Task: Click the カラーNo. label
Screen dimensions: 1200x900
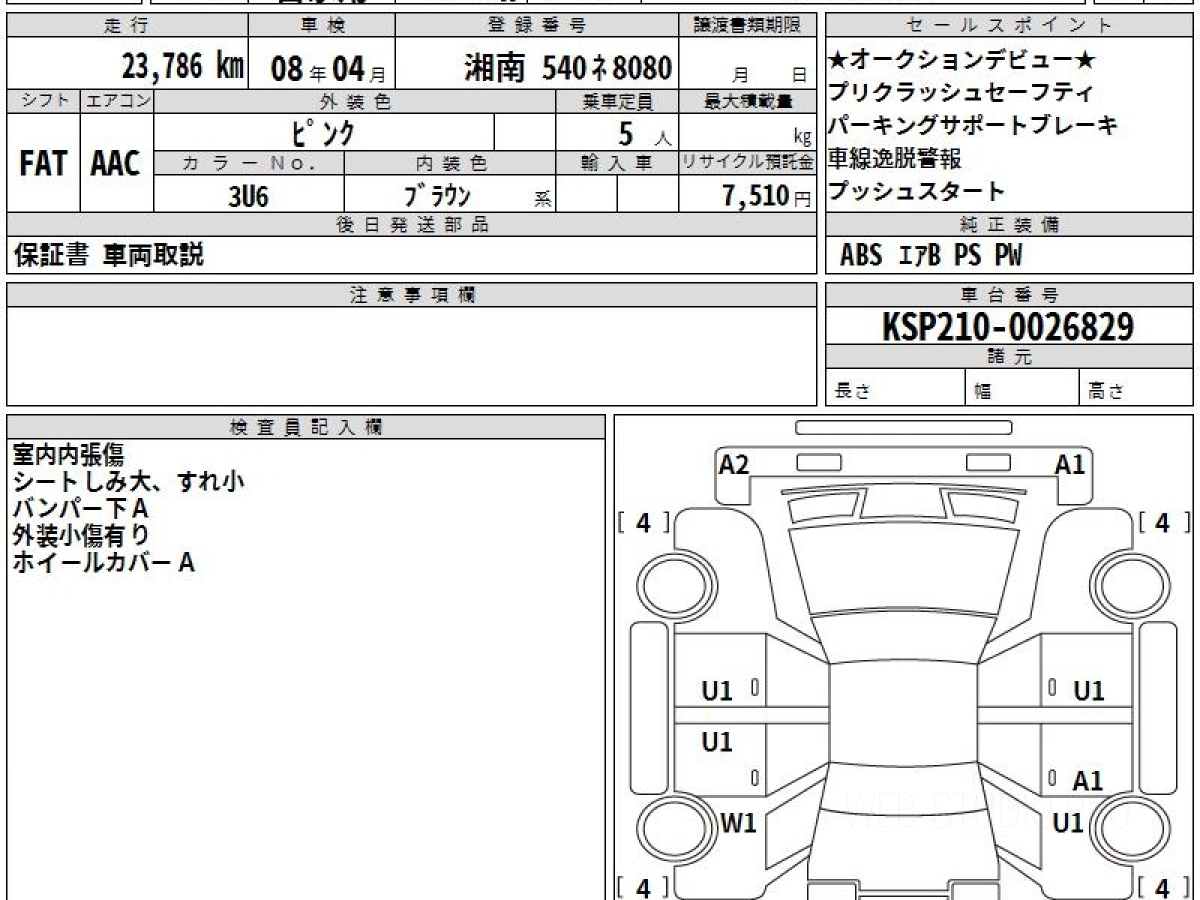Action: point(249,163)
